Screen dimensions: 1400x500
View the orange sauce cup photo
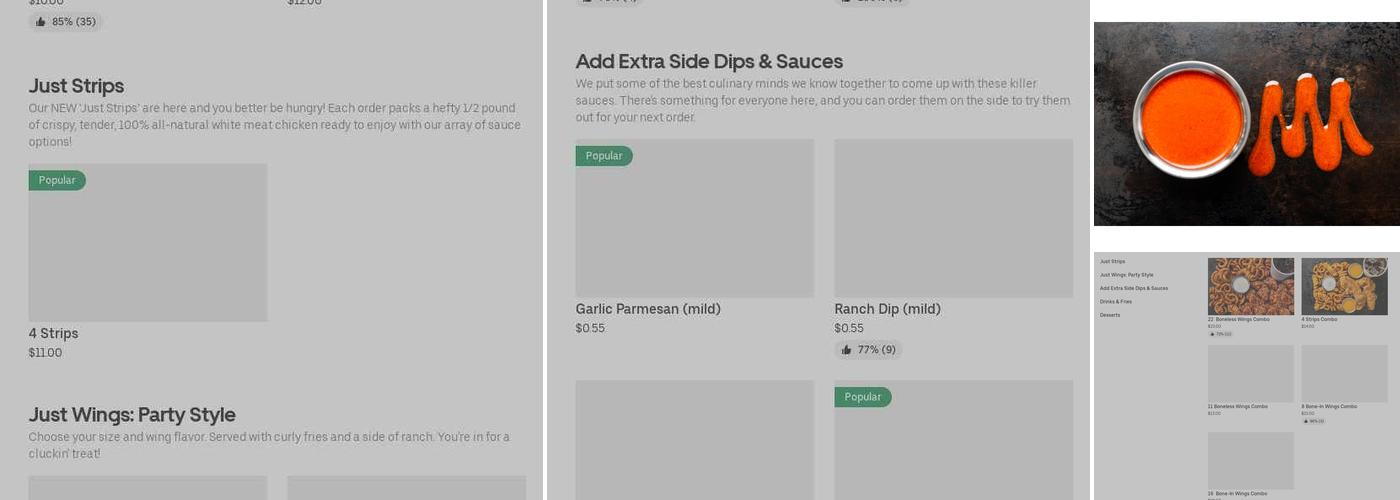(x=1190, y=118)
